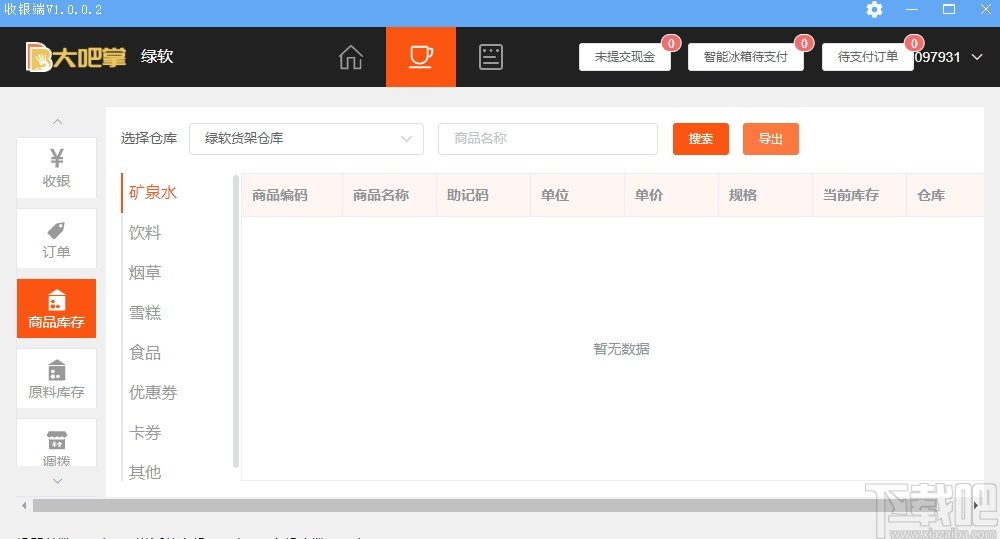Viewport: 1000px width, 539px height.
Task: Select the 食品 category
Action: 145,352
